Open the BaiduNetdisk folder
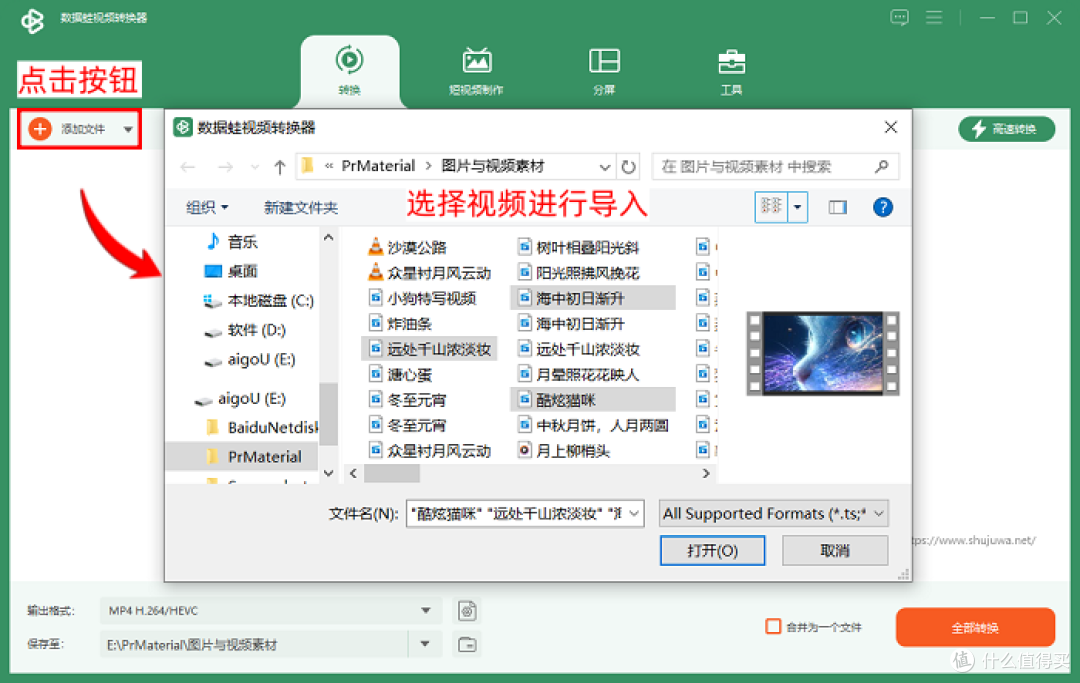 pos(262,428)
